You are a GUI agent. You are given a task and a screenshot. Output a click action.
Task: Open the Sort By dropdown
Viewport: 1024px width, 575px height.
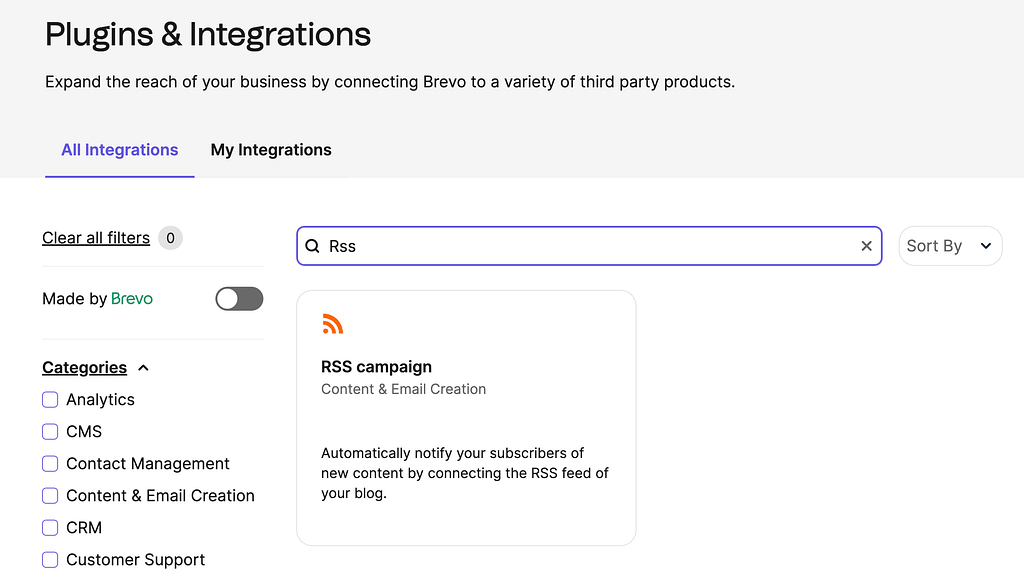pyautogui.click(x=950, y=246)
